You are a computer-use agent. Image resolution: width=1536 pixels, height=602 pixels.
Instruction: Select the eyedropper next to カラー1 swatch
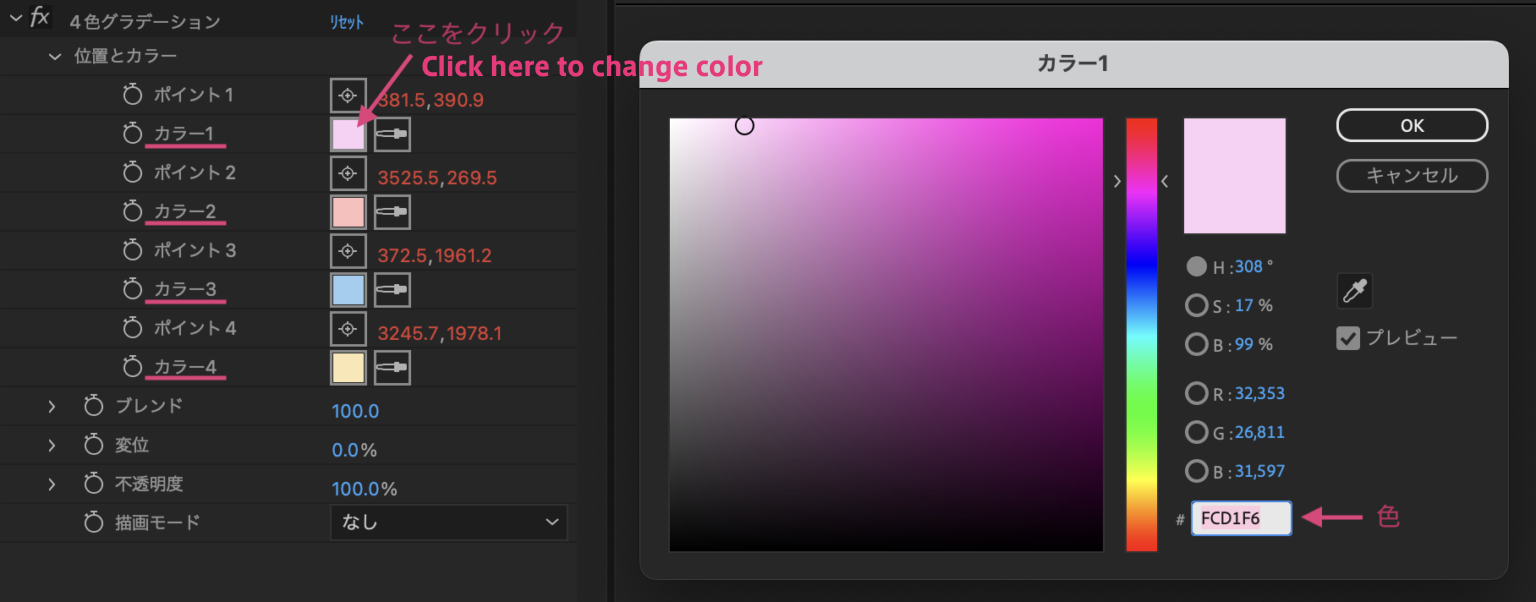pyautogui.click(x=393, y=134)
